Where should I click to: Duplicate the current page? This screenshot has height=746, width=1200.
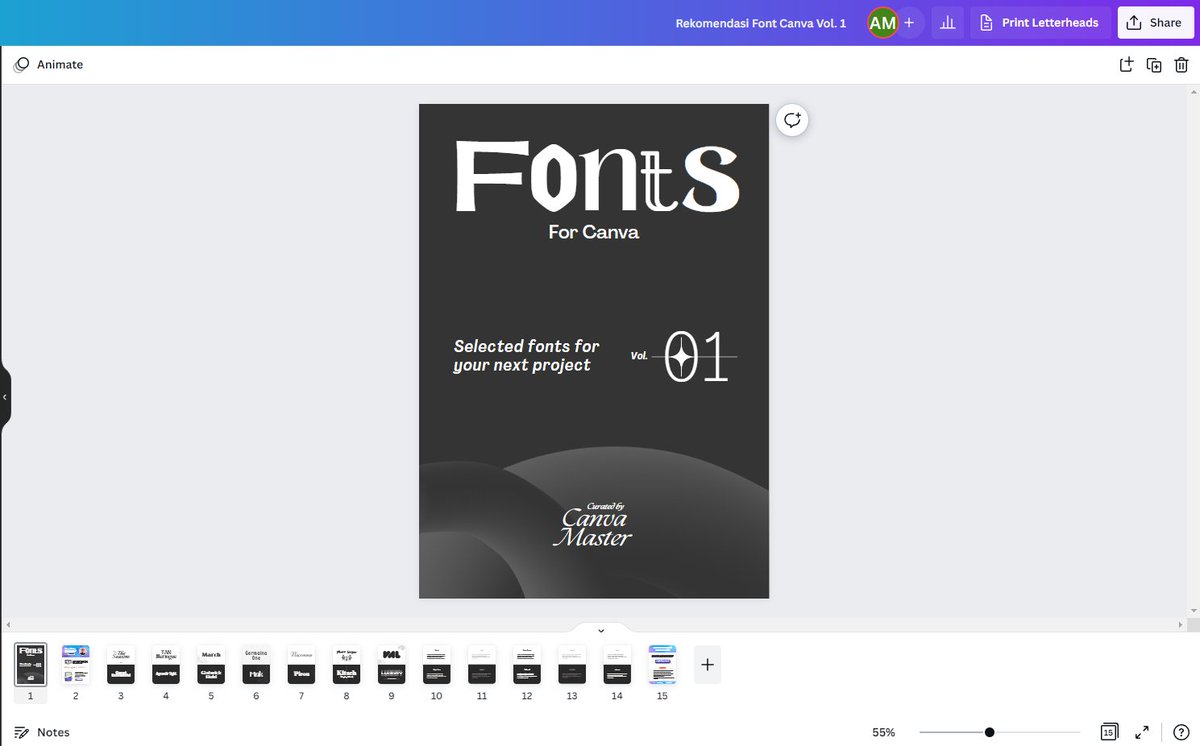pos(1154,65)
